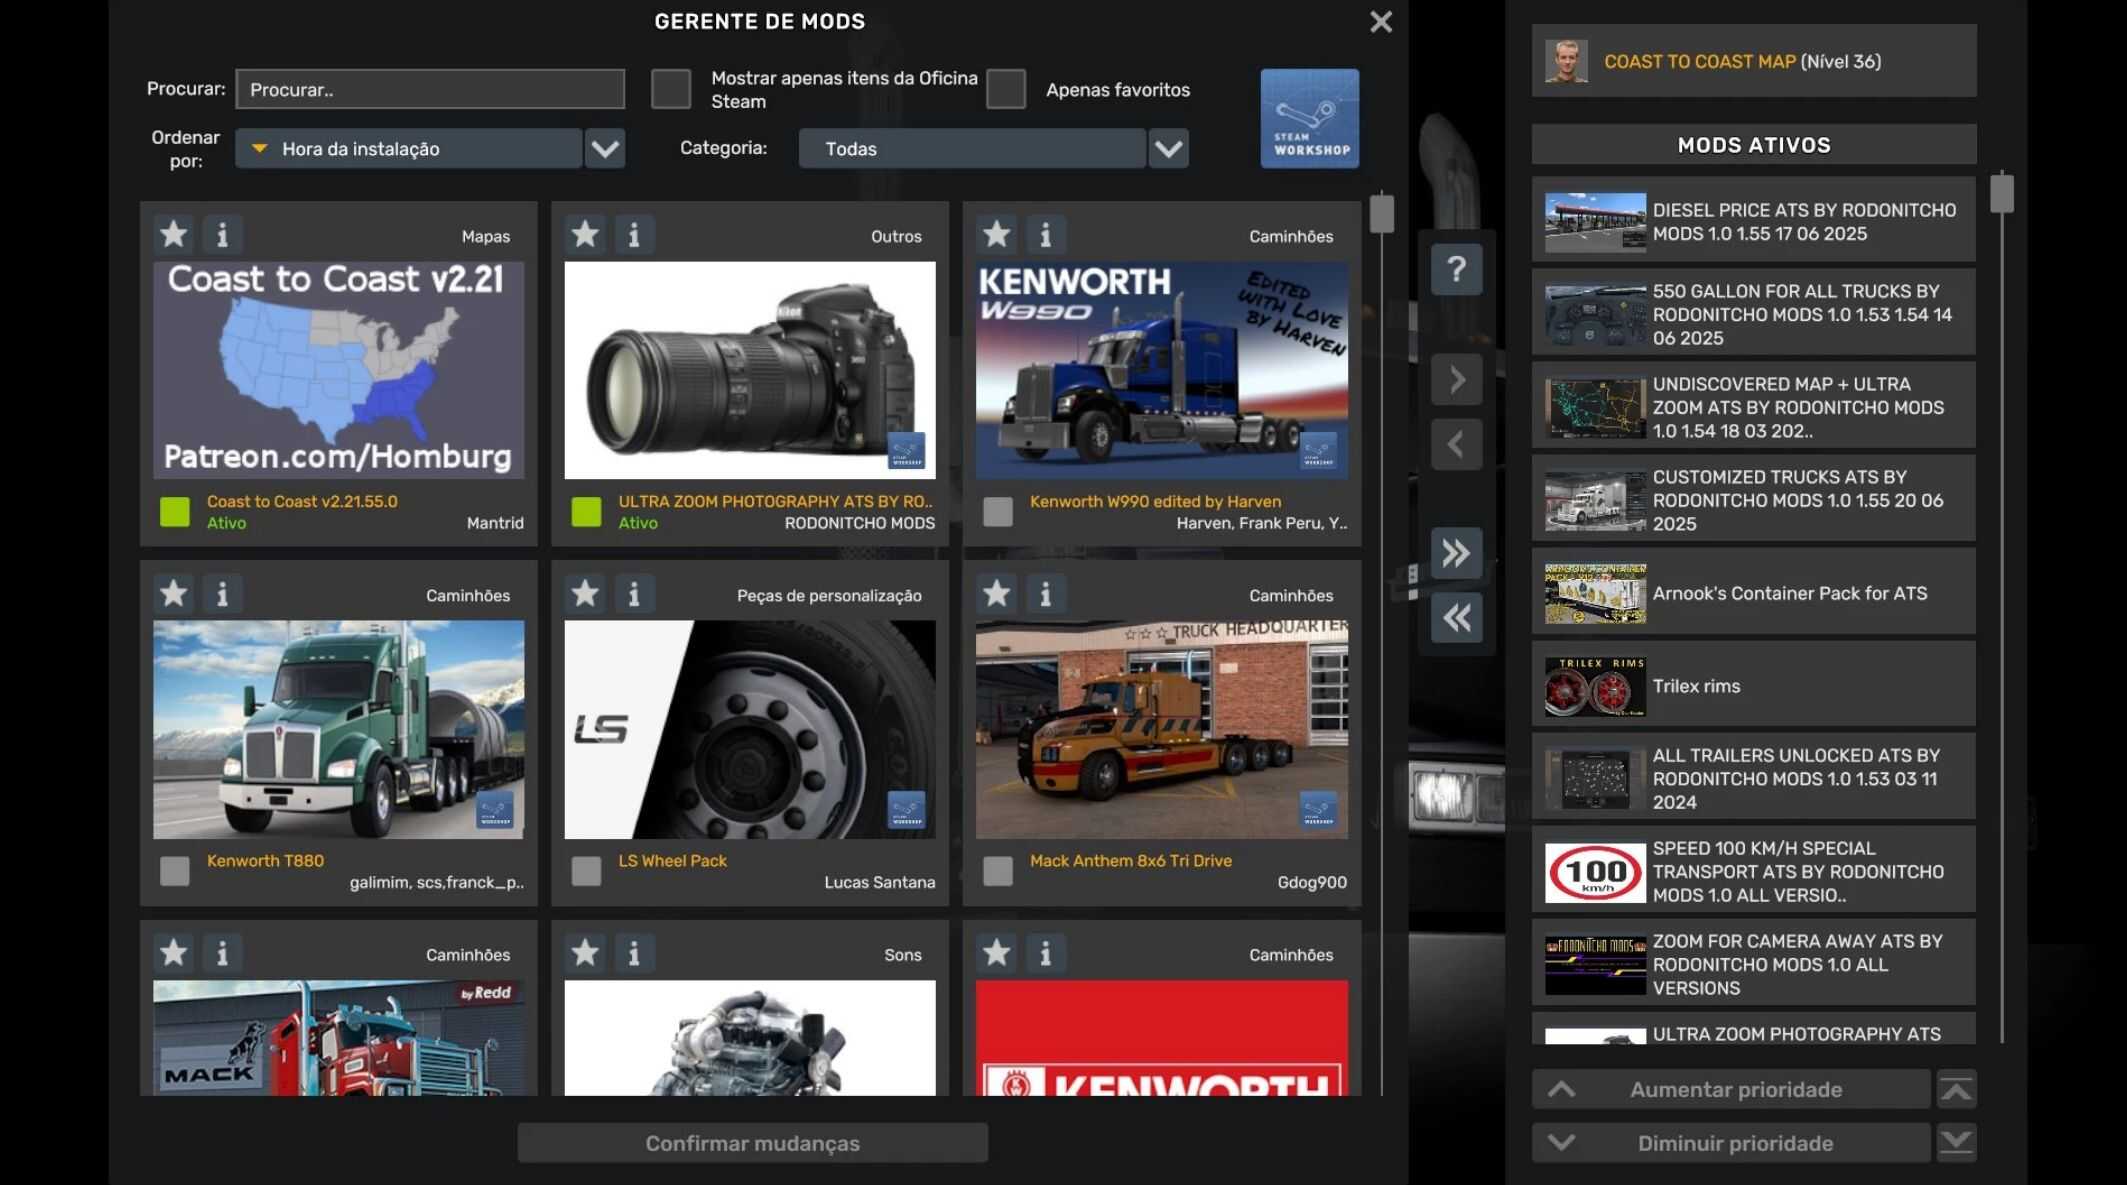Screen dimensions: 2127x1185
Task: Activate Kenworth T880 mod checkbox
Action: click(x=175, y=871)
